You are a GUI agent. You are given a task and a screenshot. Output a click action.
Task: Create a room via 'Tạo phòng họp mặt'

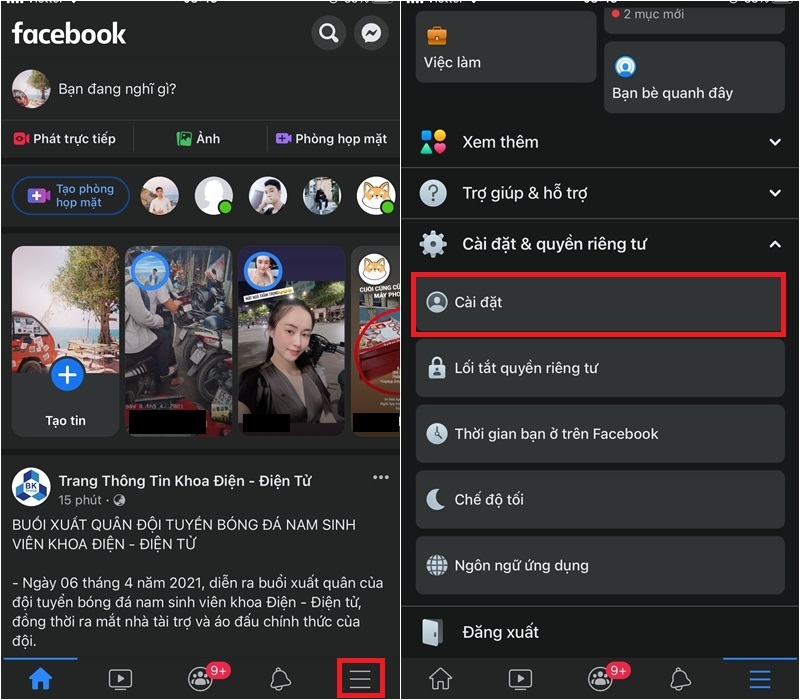(71, 195)
